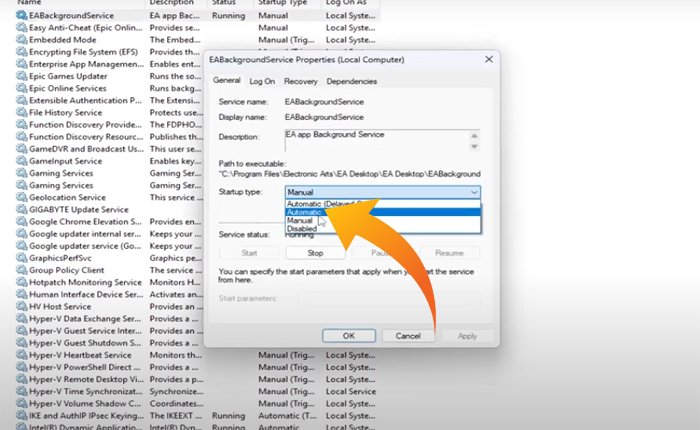Choose Automatic (Delayed Start) option
The width and height of the screenshot is (700, 430).
click(383, 204)
